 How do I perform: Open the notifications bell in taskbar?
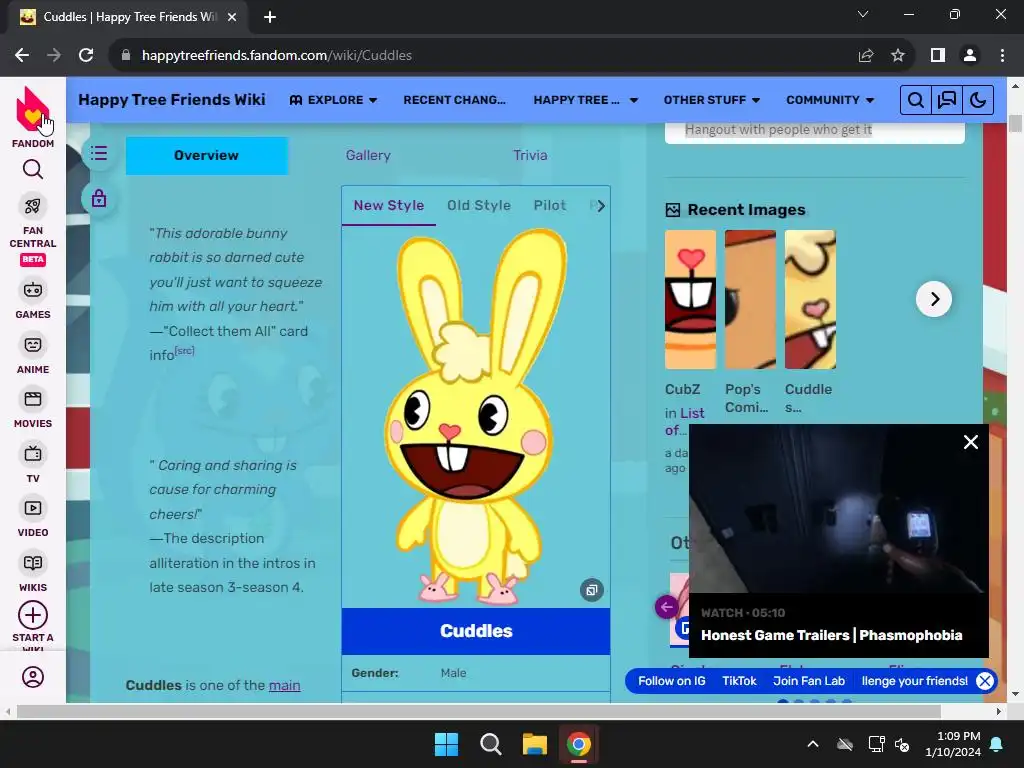(x=997, y=744)
